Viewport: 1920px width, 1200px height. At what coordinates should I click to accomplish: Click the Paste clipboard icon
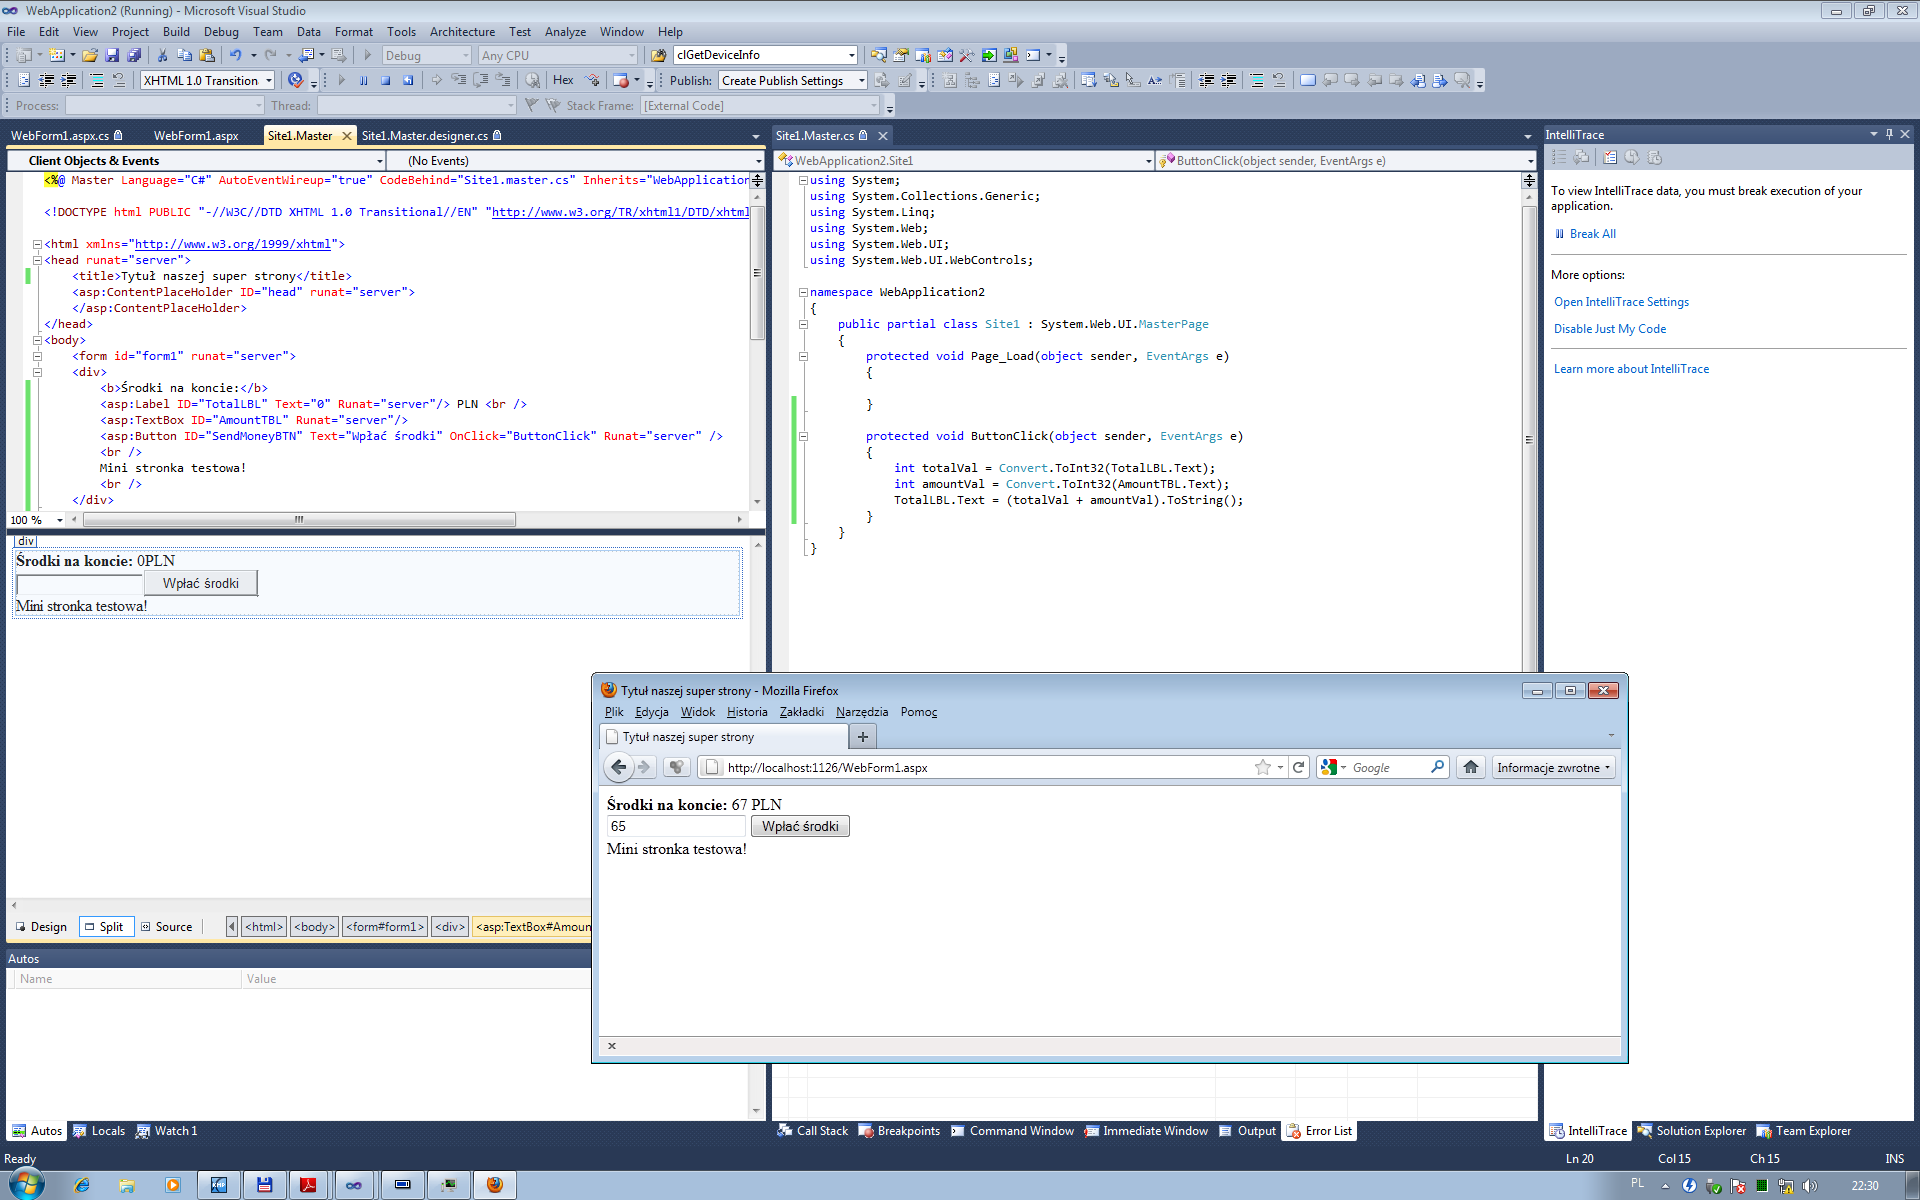pyautogui.click(x=207, y=55)
